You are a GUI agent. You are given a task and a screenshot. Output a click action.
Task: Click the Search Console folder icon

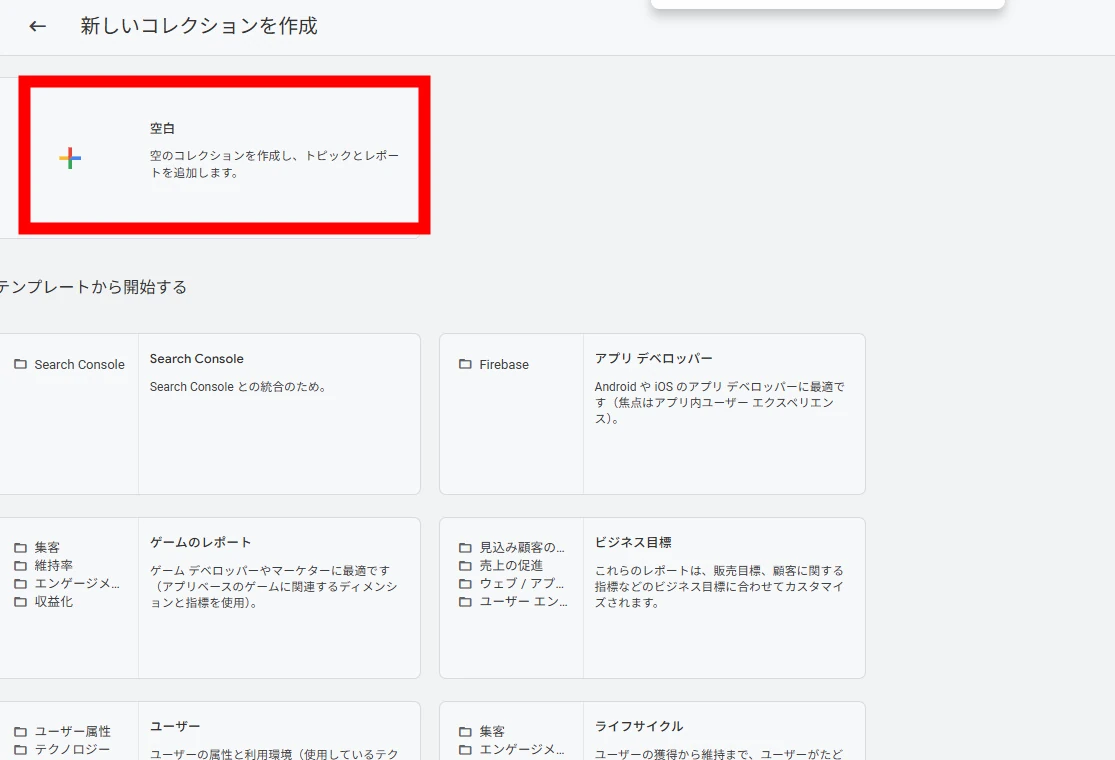(20, 365)
